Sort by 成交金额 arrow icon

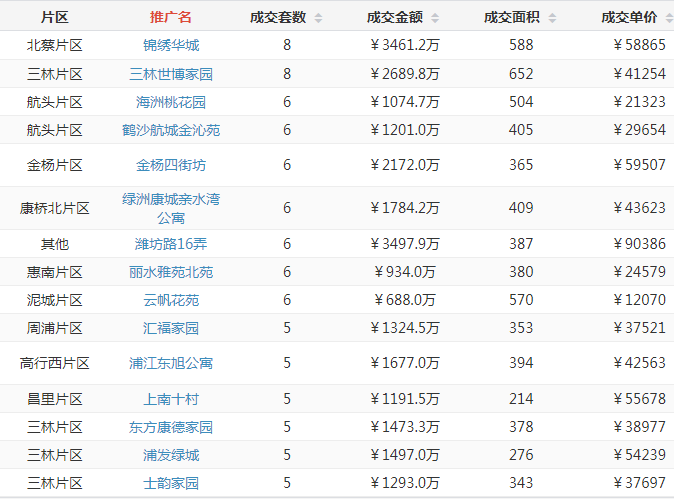(435, 18)
